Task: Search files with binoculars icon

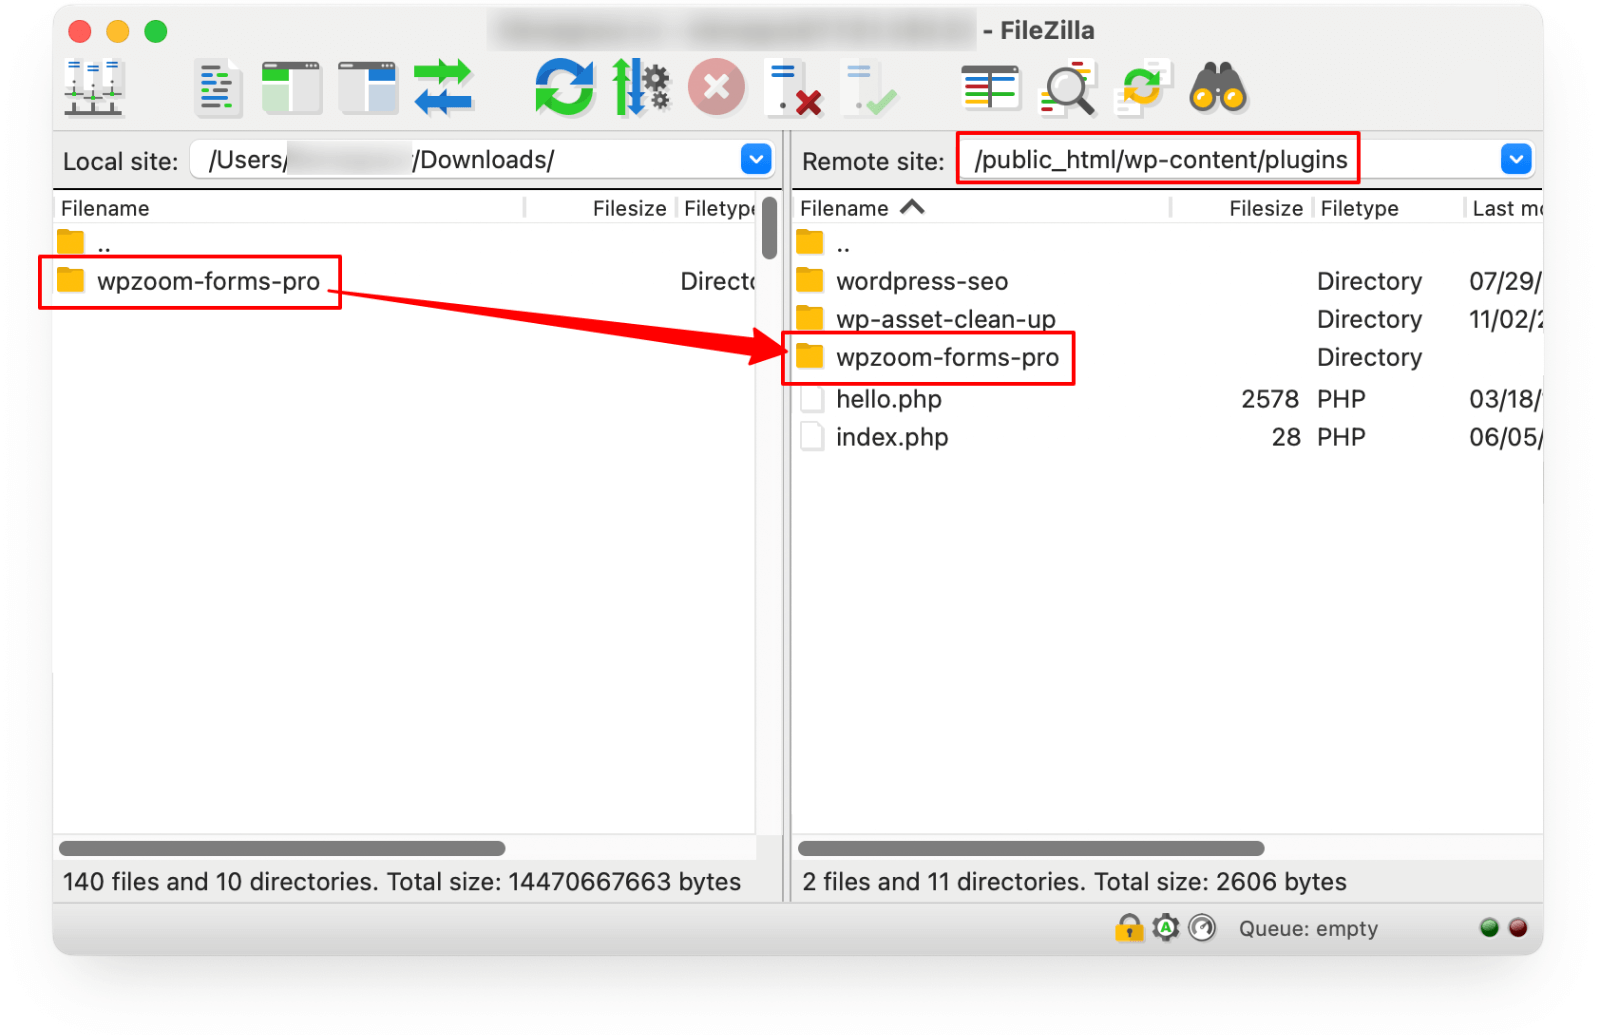Action: pyautogui.click(x=1218, y=88)
